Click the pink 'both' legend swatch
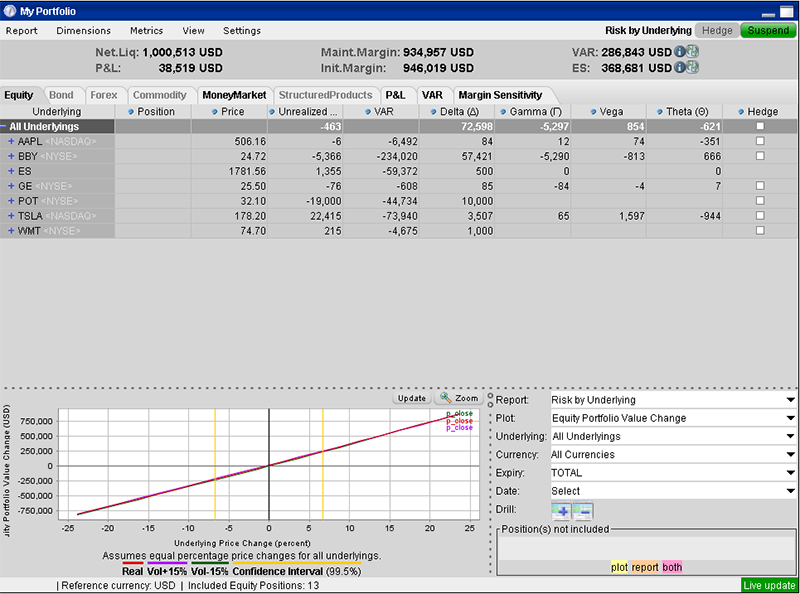The width and height of the screenshot is (800, 594). [x=671, y=567]
